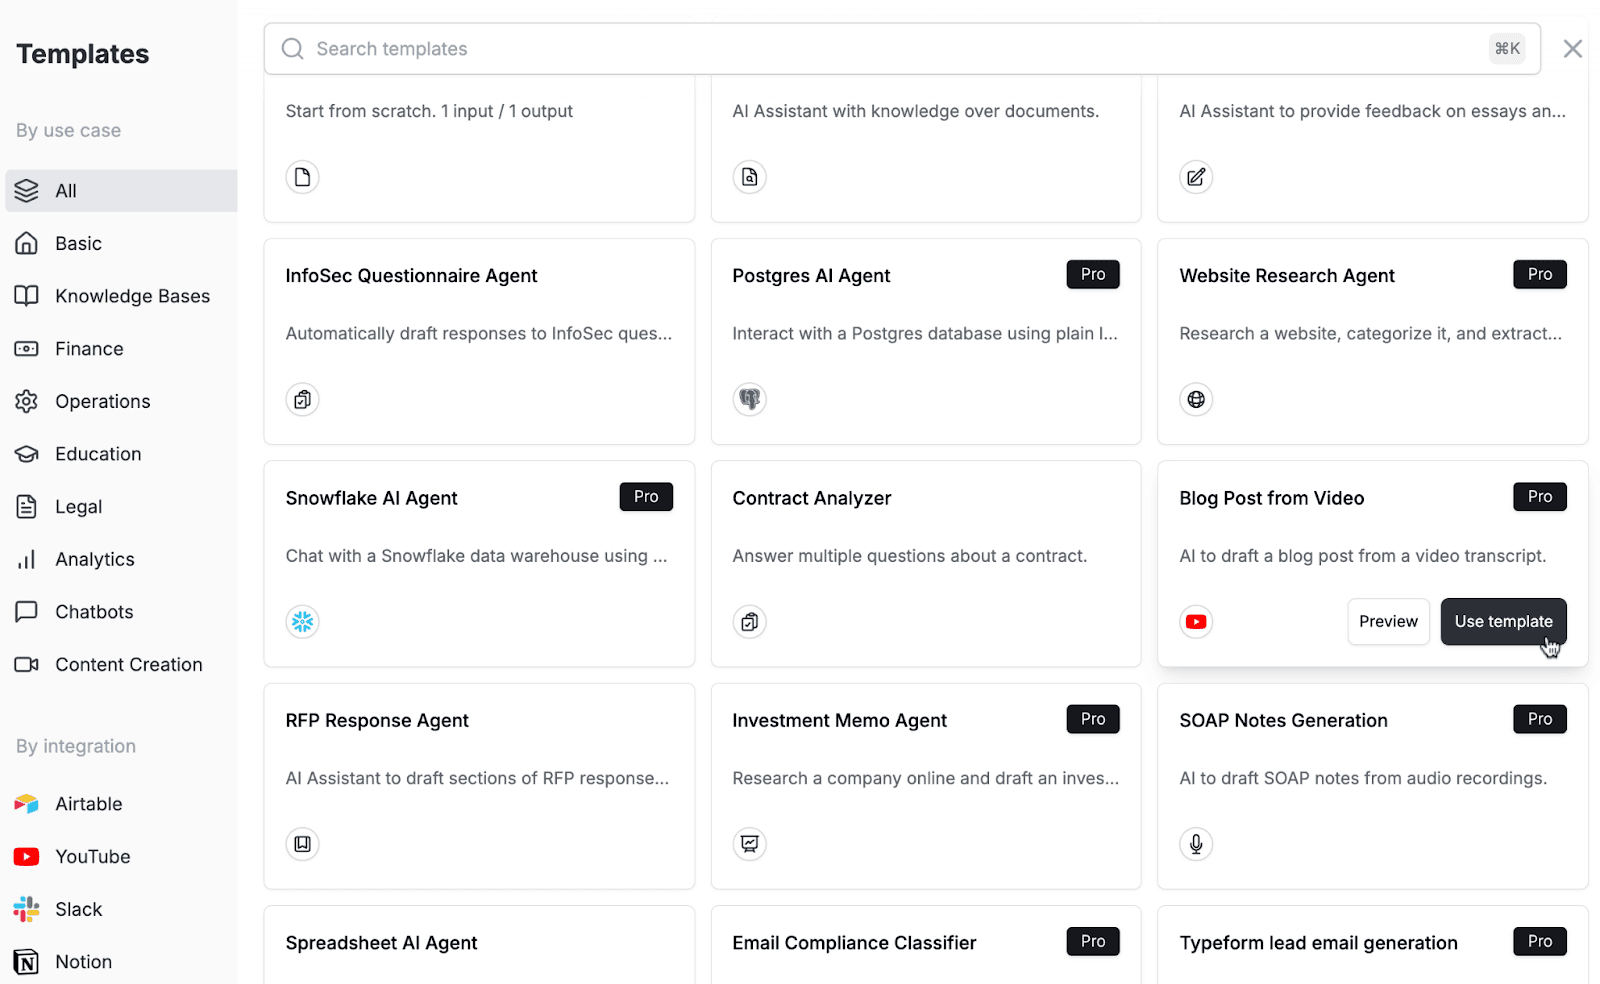Click the search magnifier icon
Screen dimensions: 1600x984
(292, 49)
